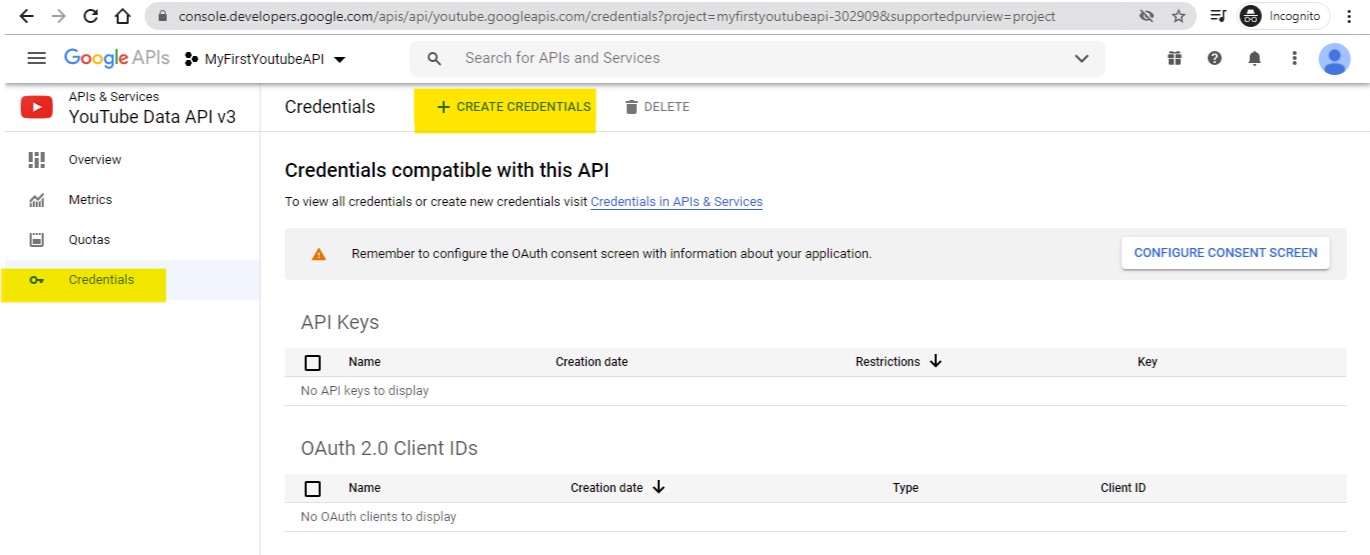Viewport: 1370px width, 555px height.
Task: Bookmark page with the star icon
Action: (x=1178, y=17)
